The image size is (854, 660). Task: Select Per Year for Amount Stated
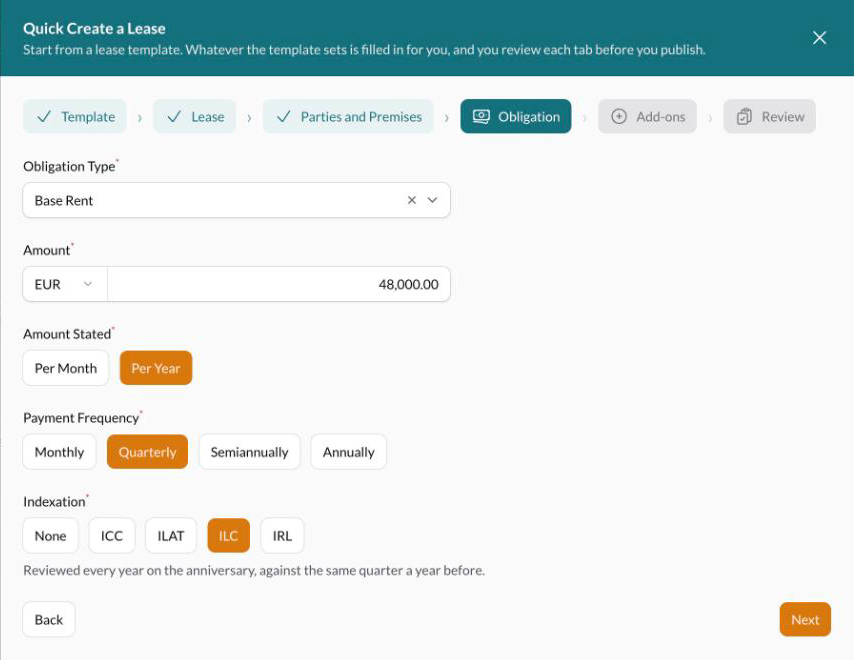click(156, 368)
